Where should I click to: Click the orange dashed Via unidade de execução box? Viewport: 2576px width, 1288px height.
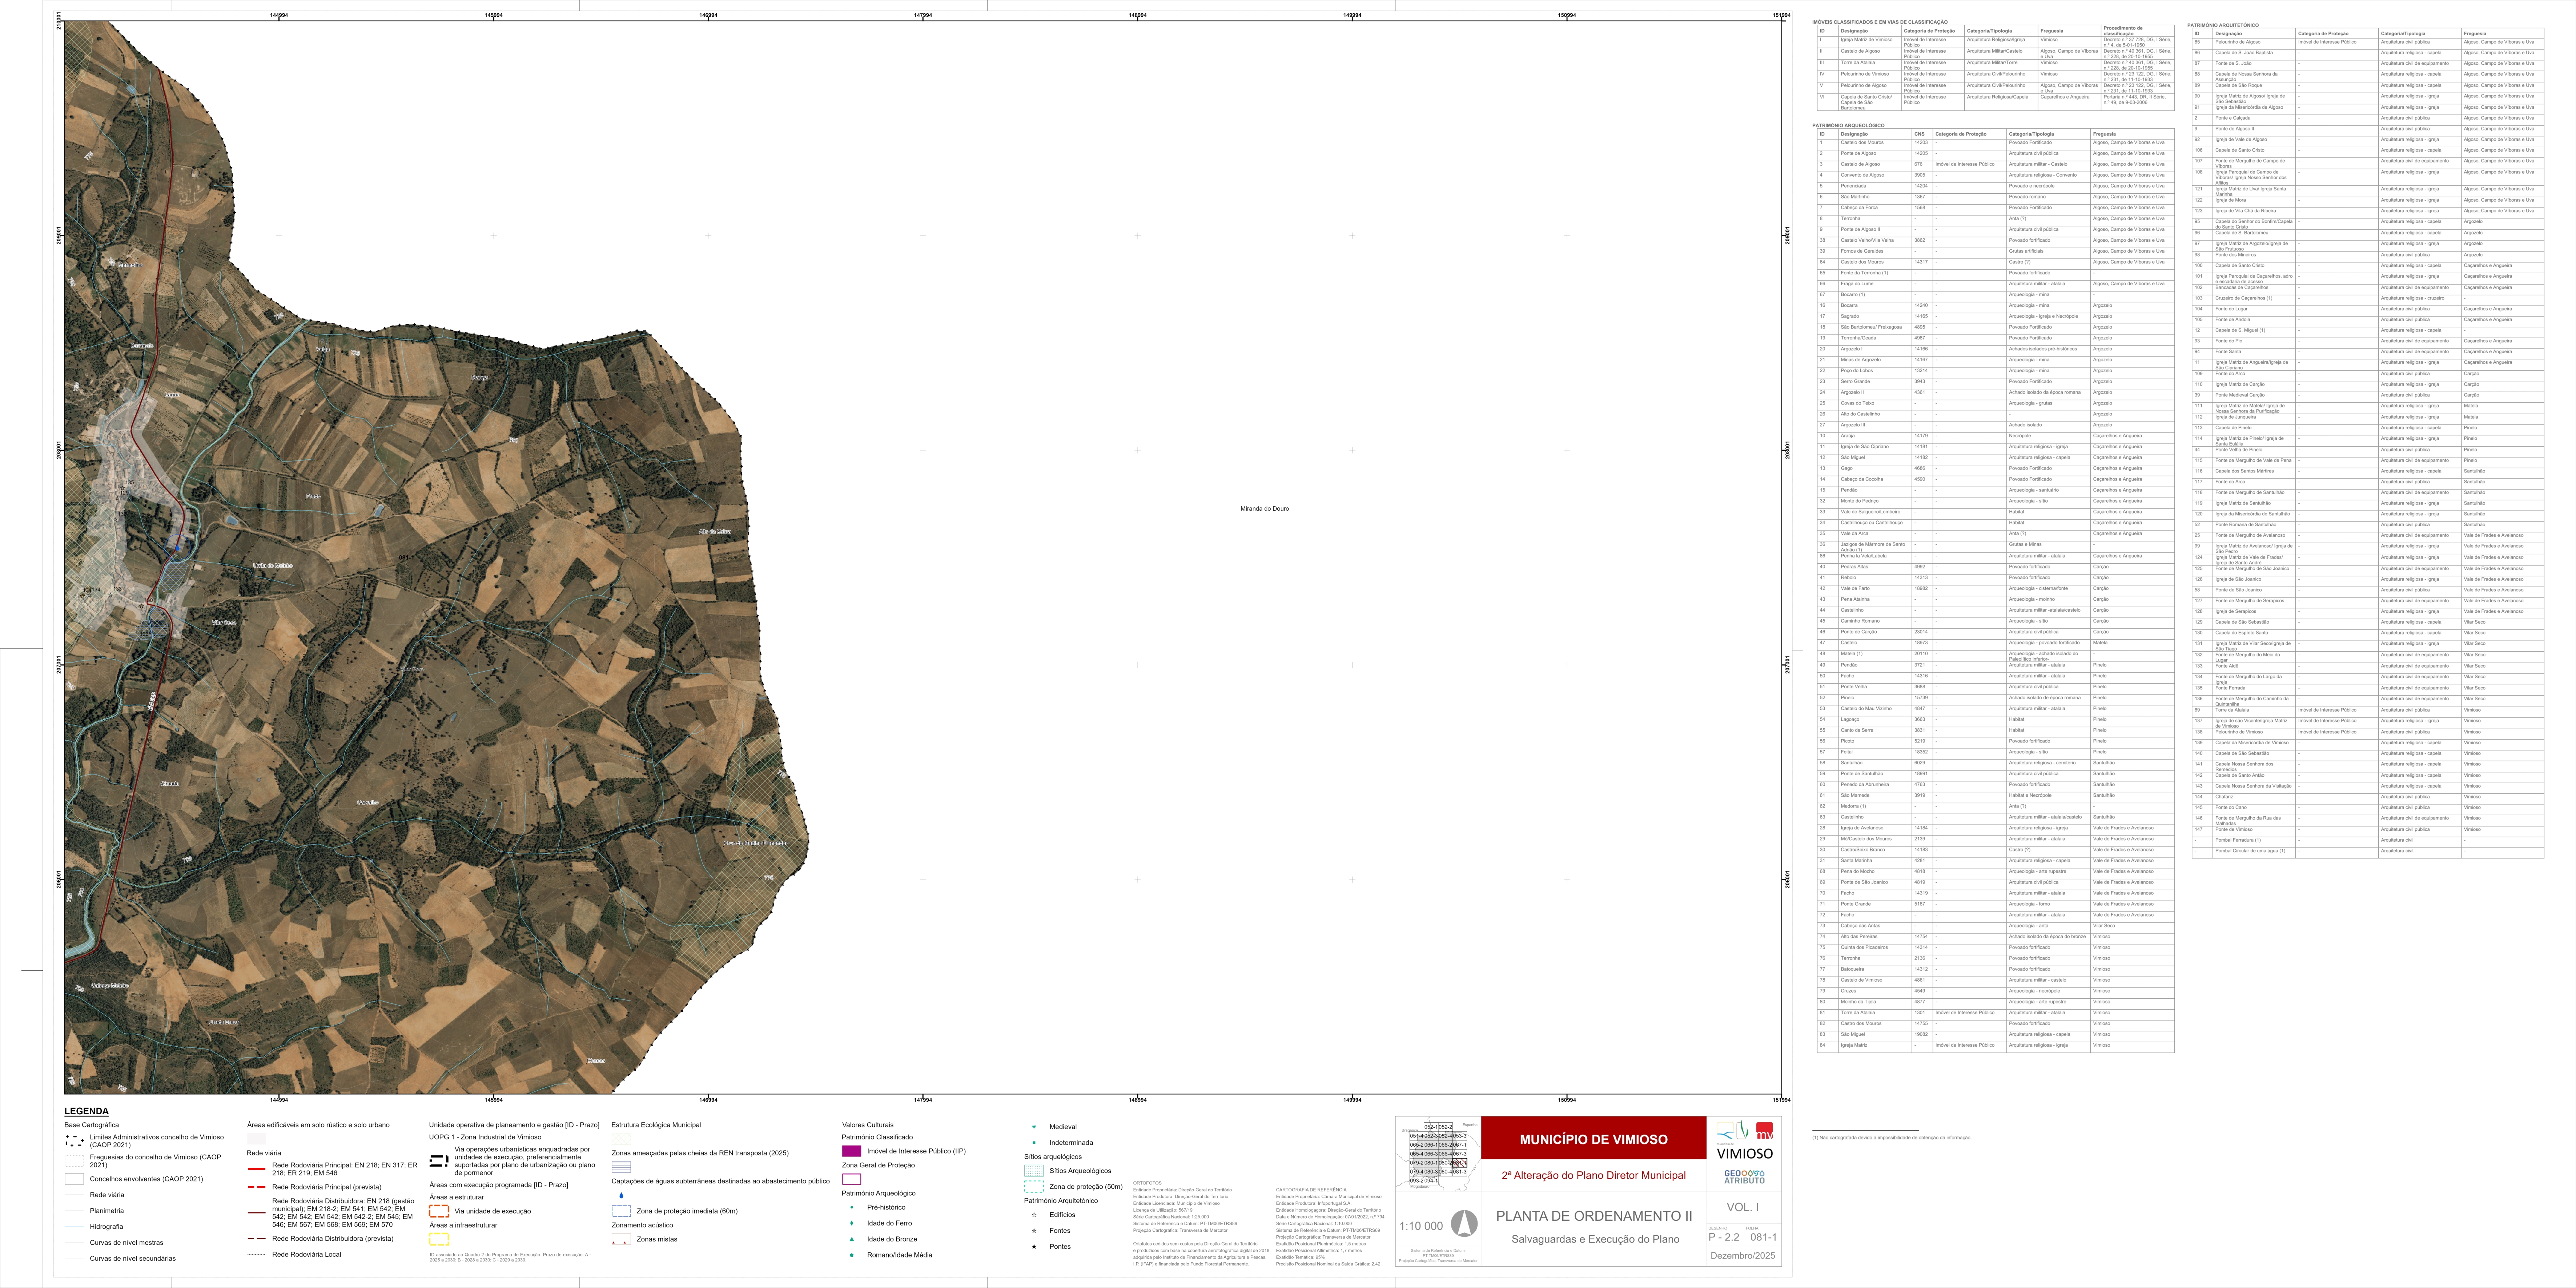439,1211
